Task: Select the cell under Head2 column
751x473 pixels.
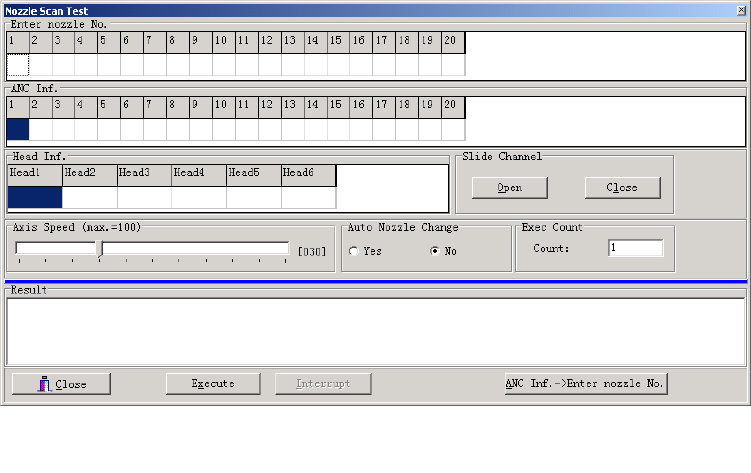Action: (90, 197)
